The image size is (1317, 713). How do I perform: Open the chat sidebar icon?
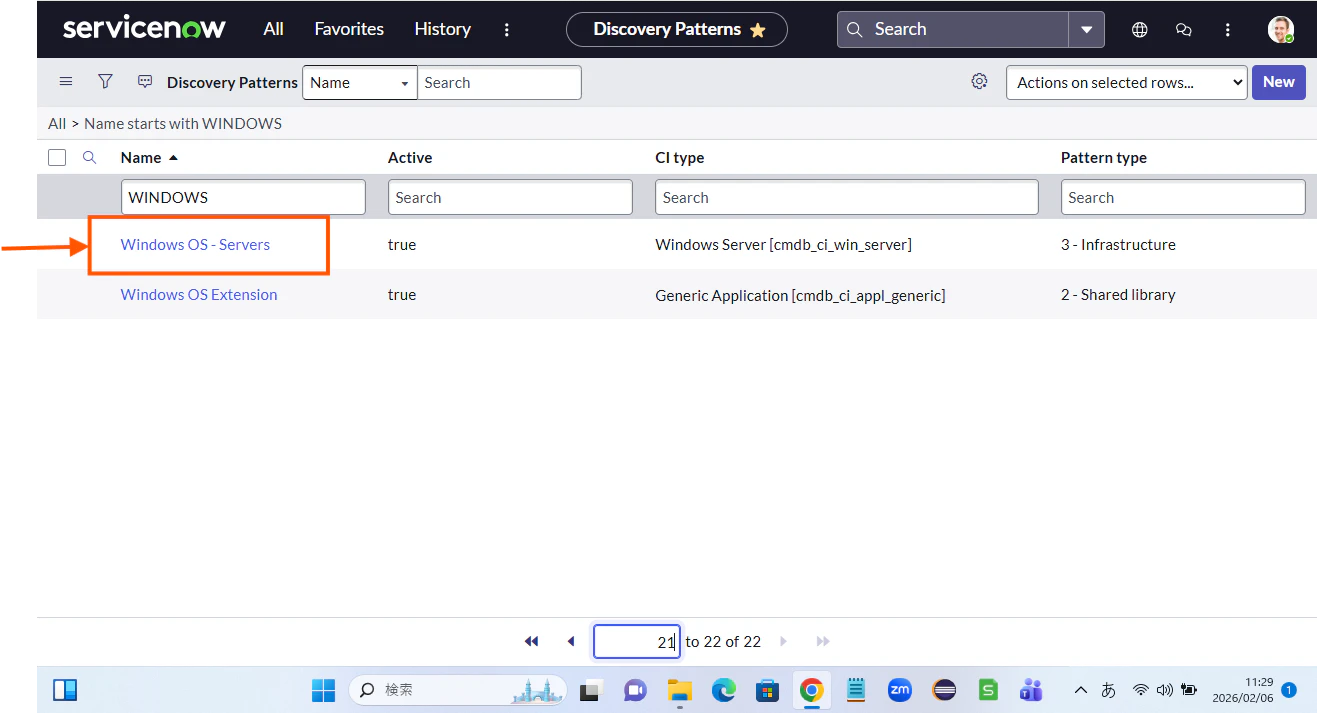1184,30
